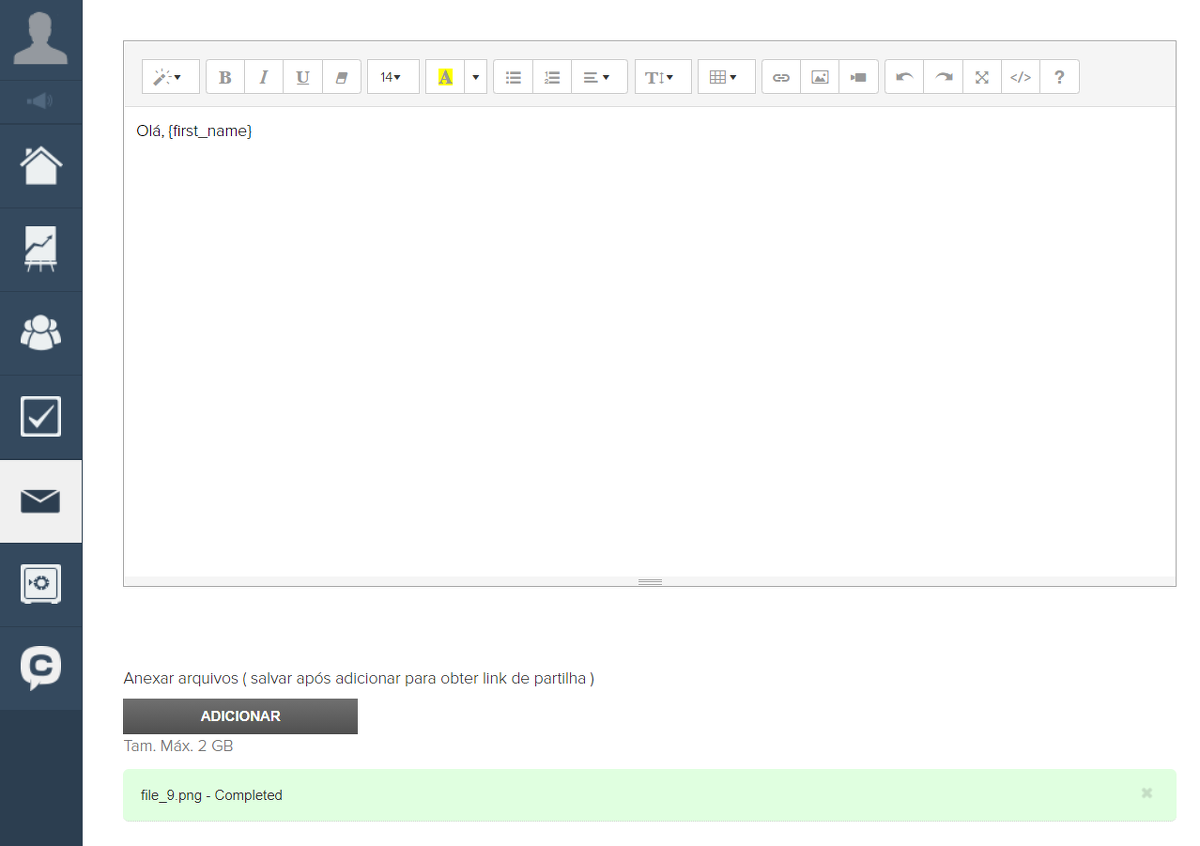The image size is (1200, 846).
Task: Insert a hyperlink using link icon
Action: 782,77
